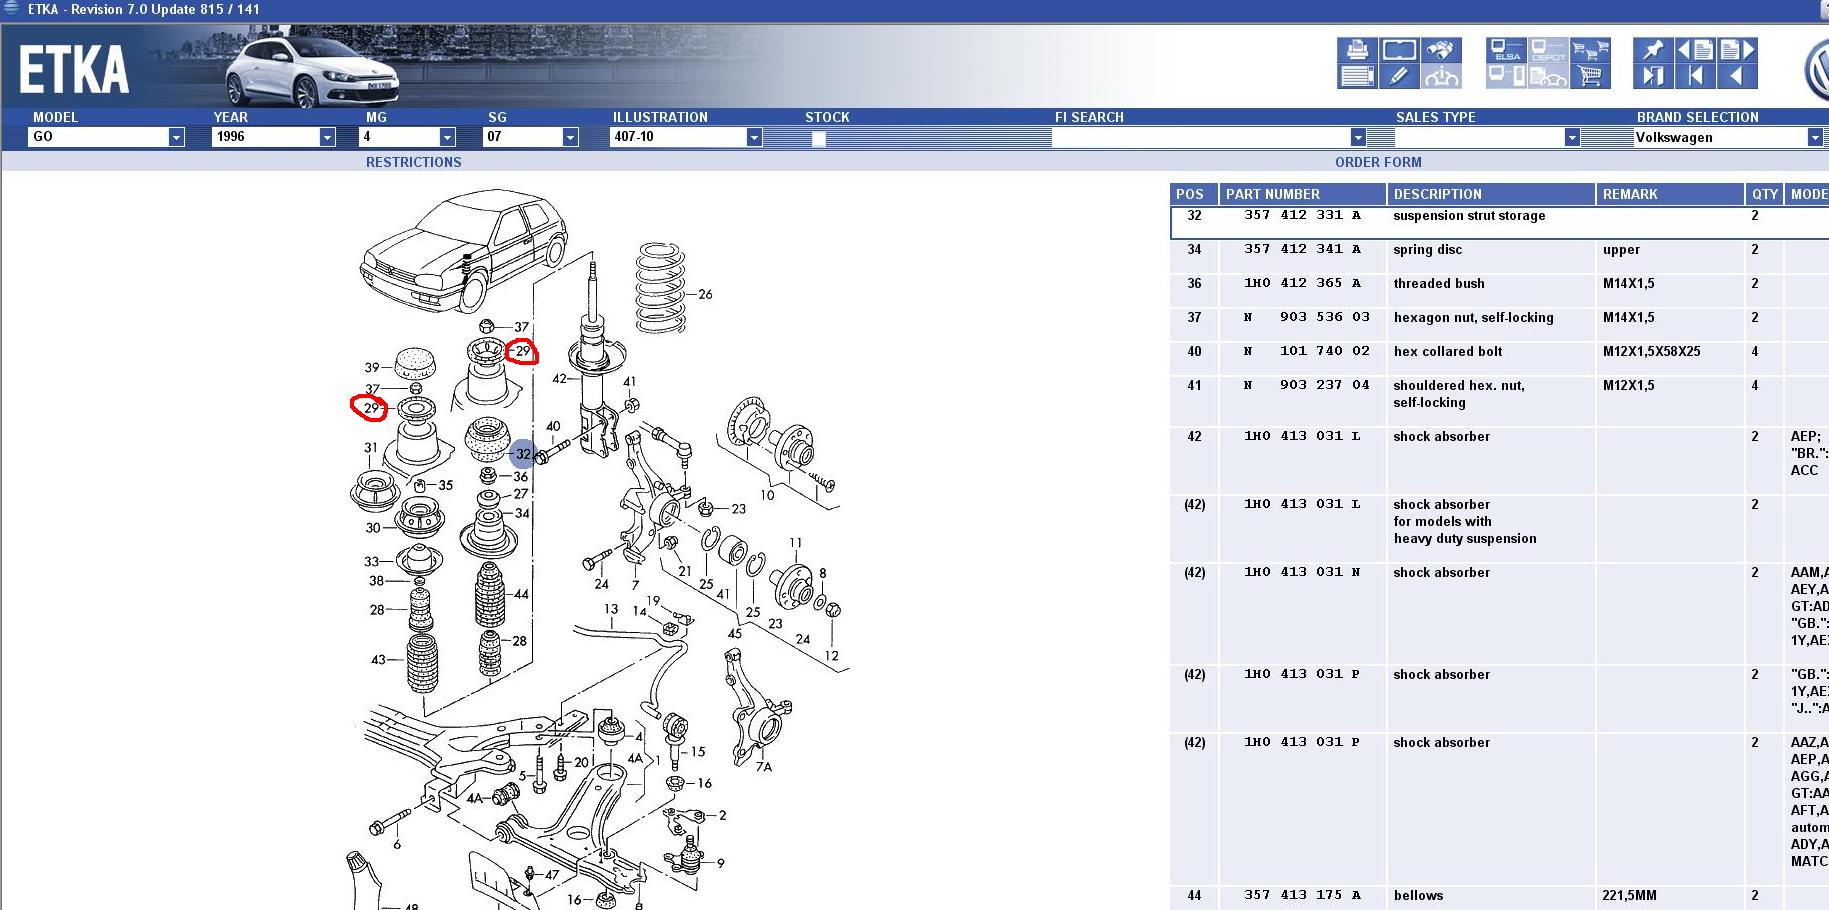Click remark M12X1,5X58X25

1651,351
